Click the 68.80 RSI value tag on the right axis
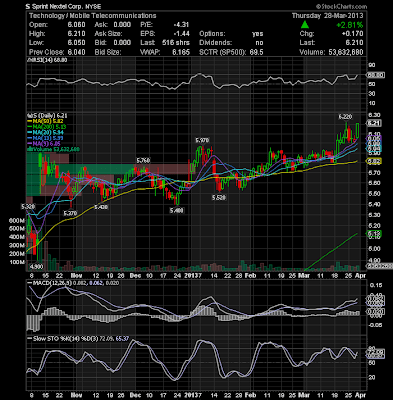Image resolution: width=393 pixels, height=400 pixels. coord(376,75)
